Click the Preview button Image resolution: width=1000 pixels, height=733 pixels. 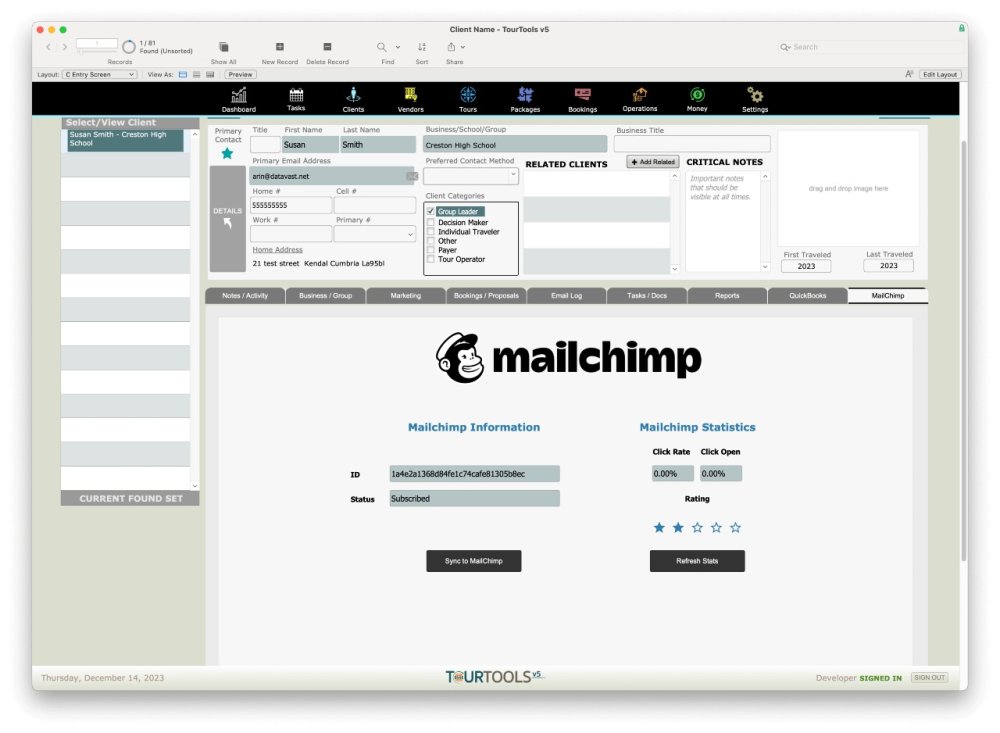coord(240,75)
